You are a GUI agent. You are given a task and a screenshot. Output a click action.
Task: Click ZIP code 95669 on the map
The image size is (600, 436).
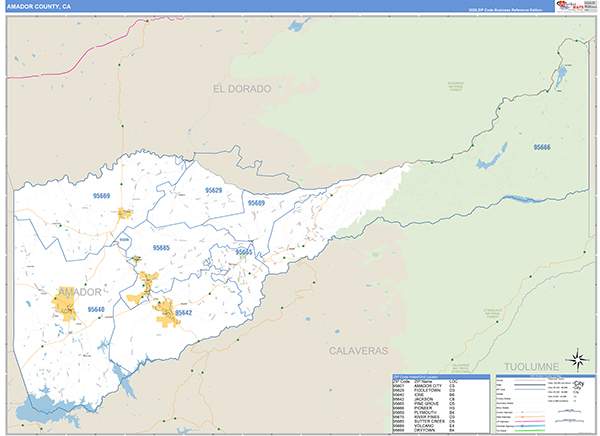[x=101, y=196]
